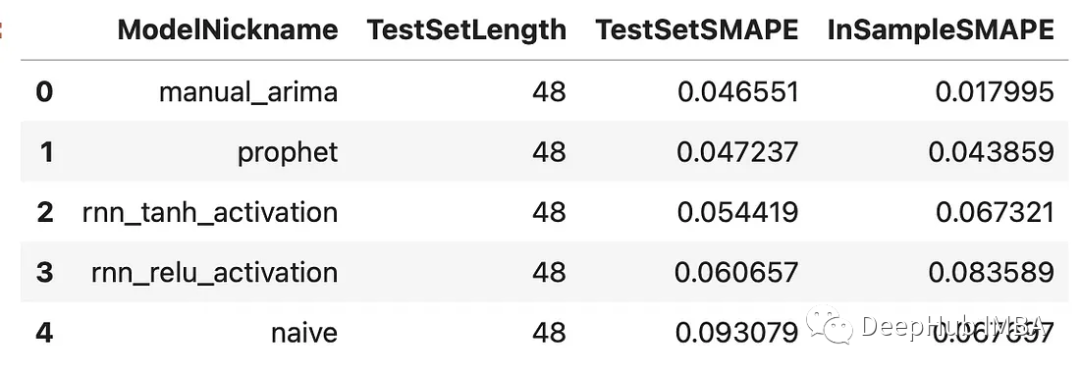Click the WeChat logo icon in the watermark
This screenshot has width=1080, height=376.
tap(830, 324)
